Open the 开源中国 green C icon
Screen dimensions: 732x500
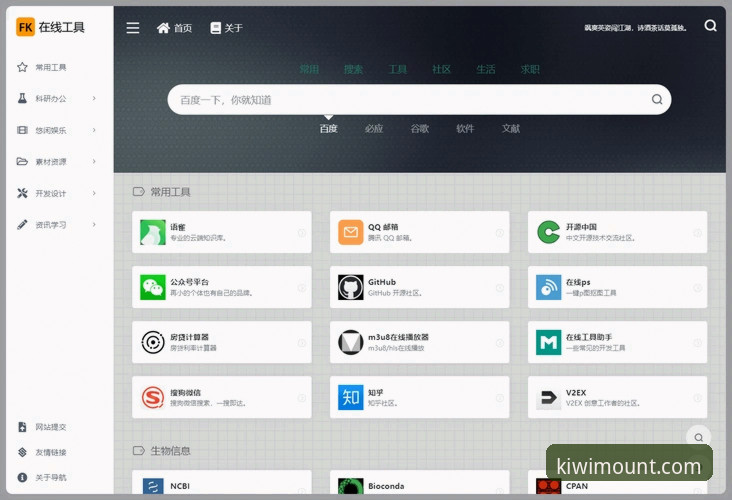pos(549,232)
